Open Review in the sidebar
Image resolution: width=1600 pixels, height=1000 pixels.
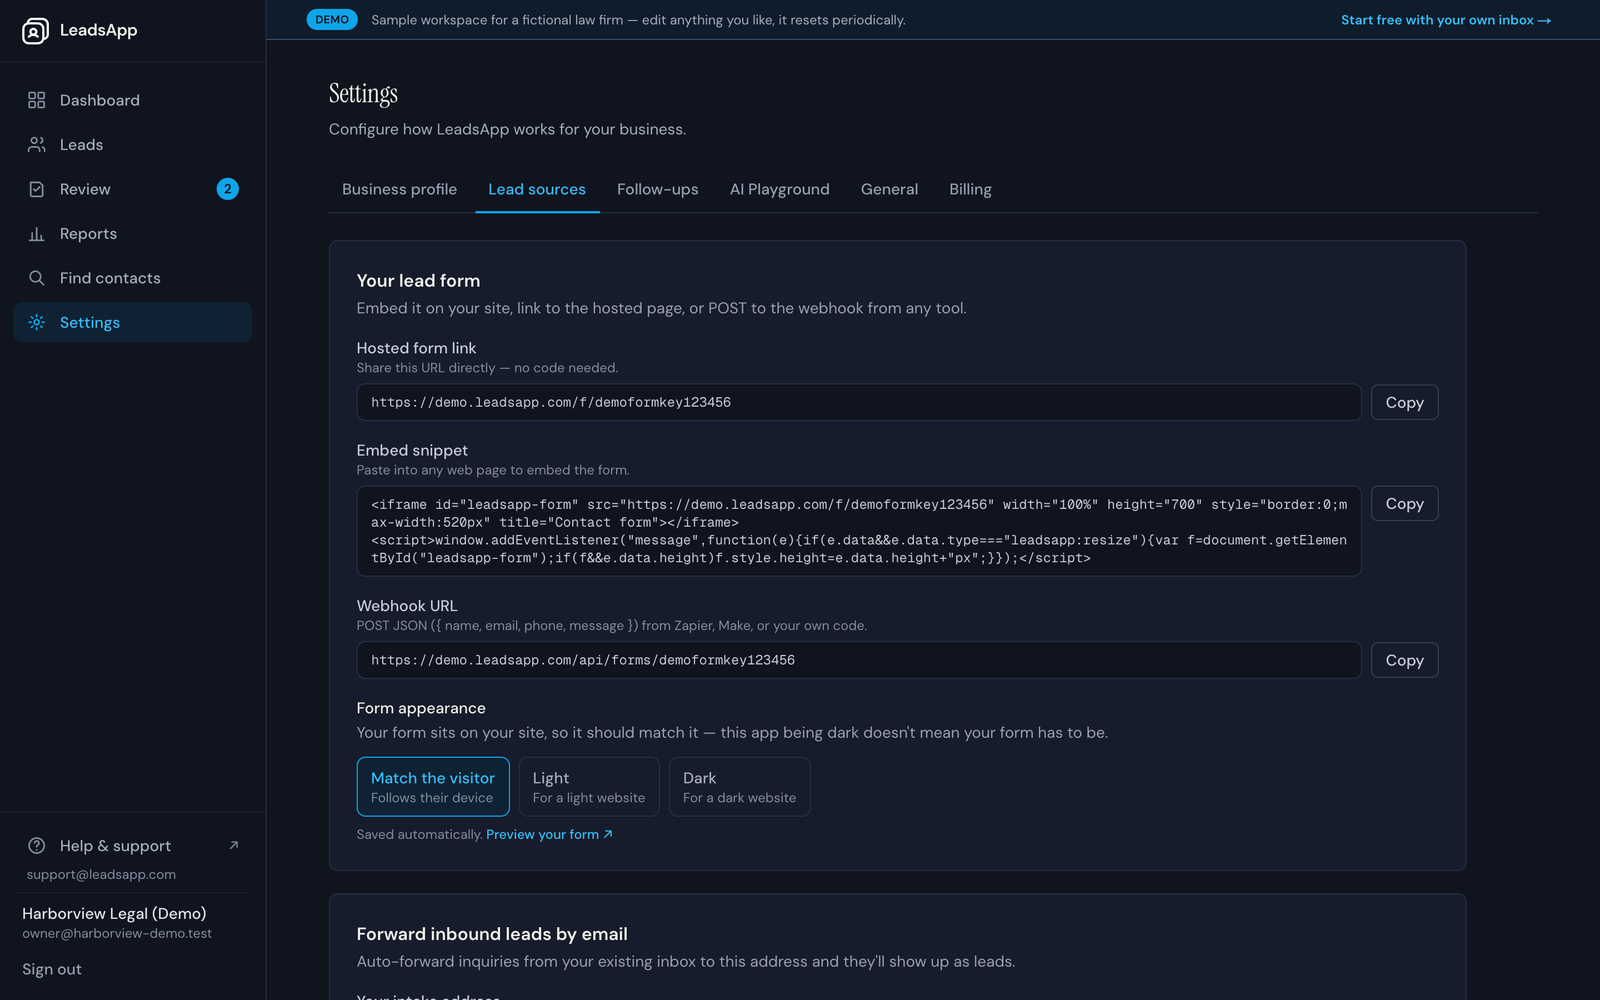point(133,189)
